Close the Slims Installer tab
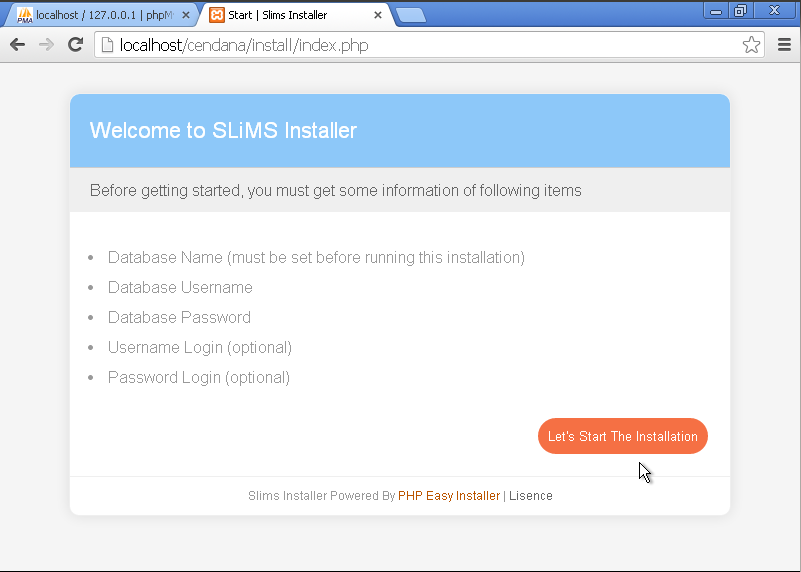Screen dimensions: 801x572 [x=378, y=15]
